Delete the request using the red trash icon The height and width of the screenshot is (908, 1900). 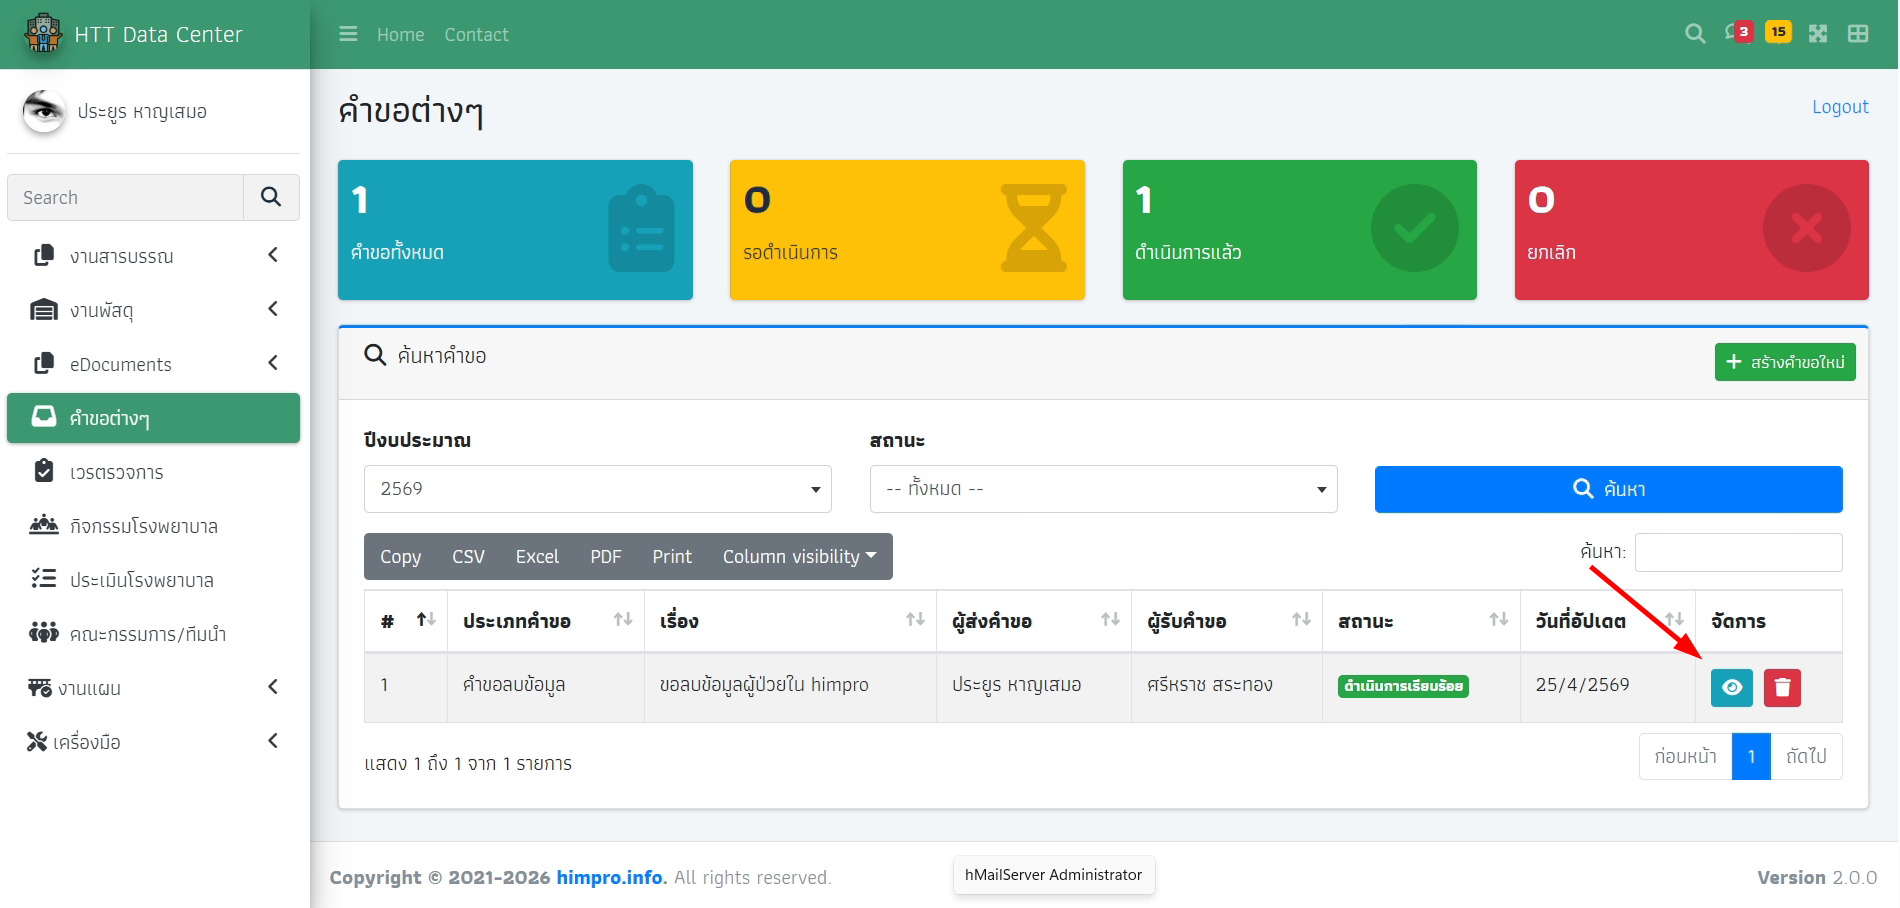[1782, 688]
